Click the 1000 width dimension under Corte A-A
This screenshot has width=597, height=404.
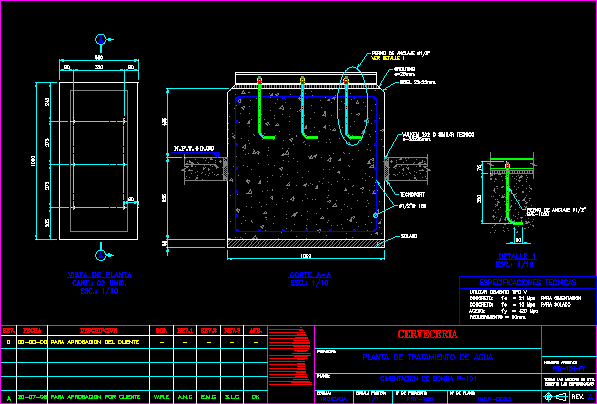(306, 256)
